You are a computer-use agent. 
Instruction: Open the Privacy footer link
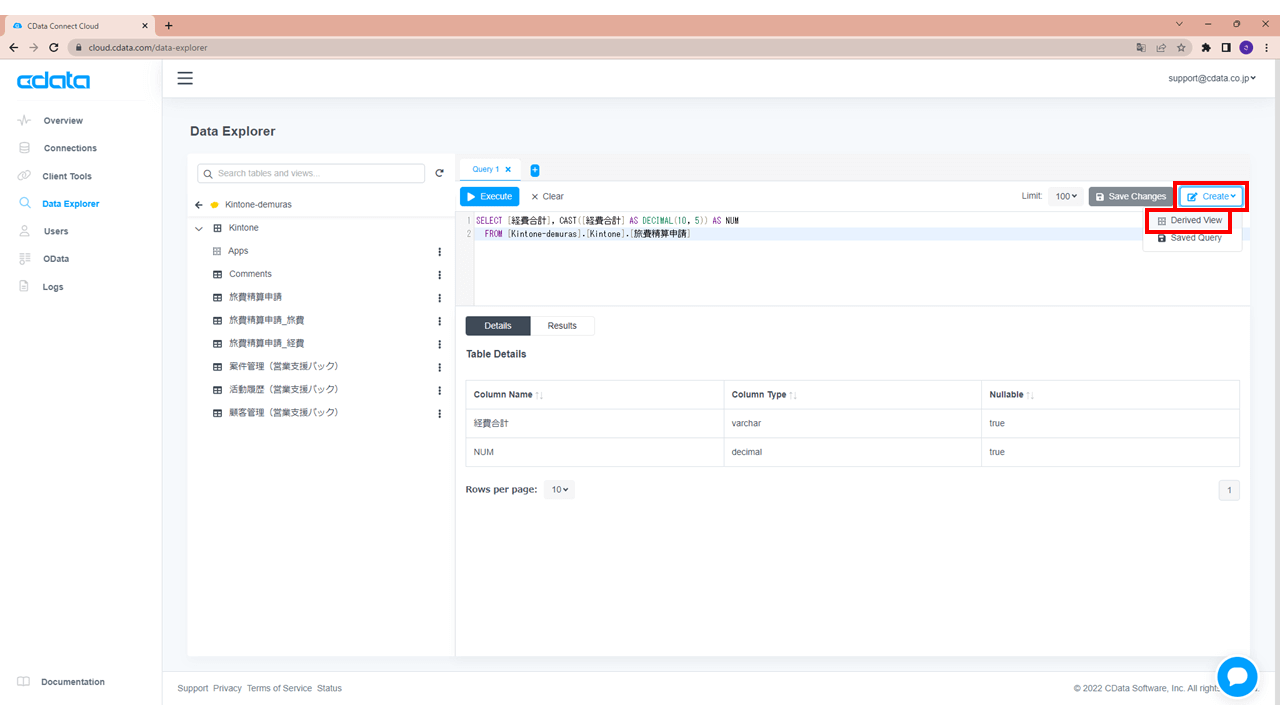pos(228,688)
